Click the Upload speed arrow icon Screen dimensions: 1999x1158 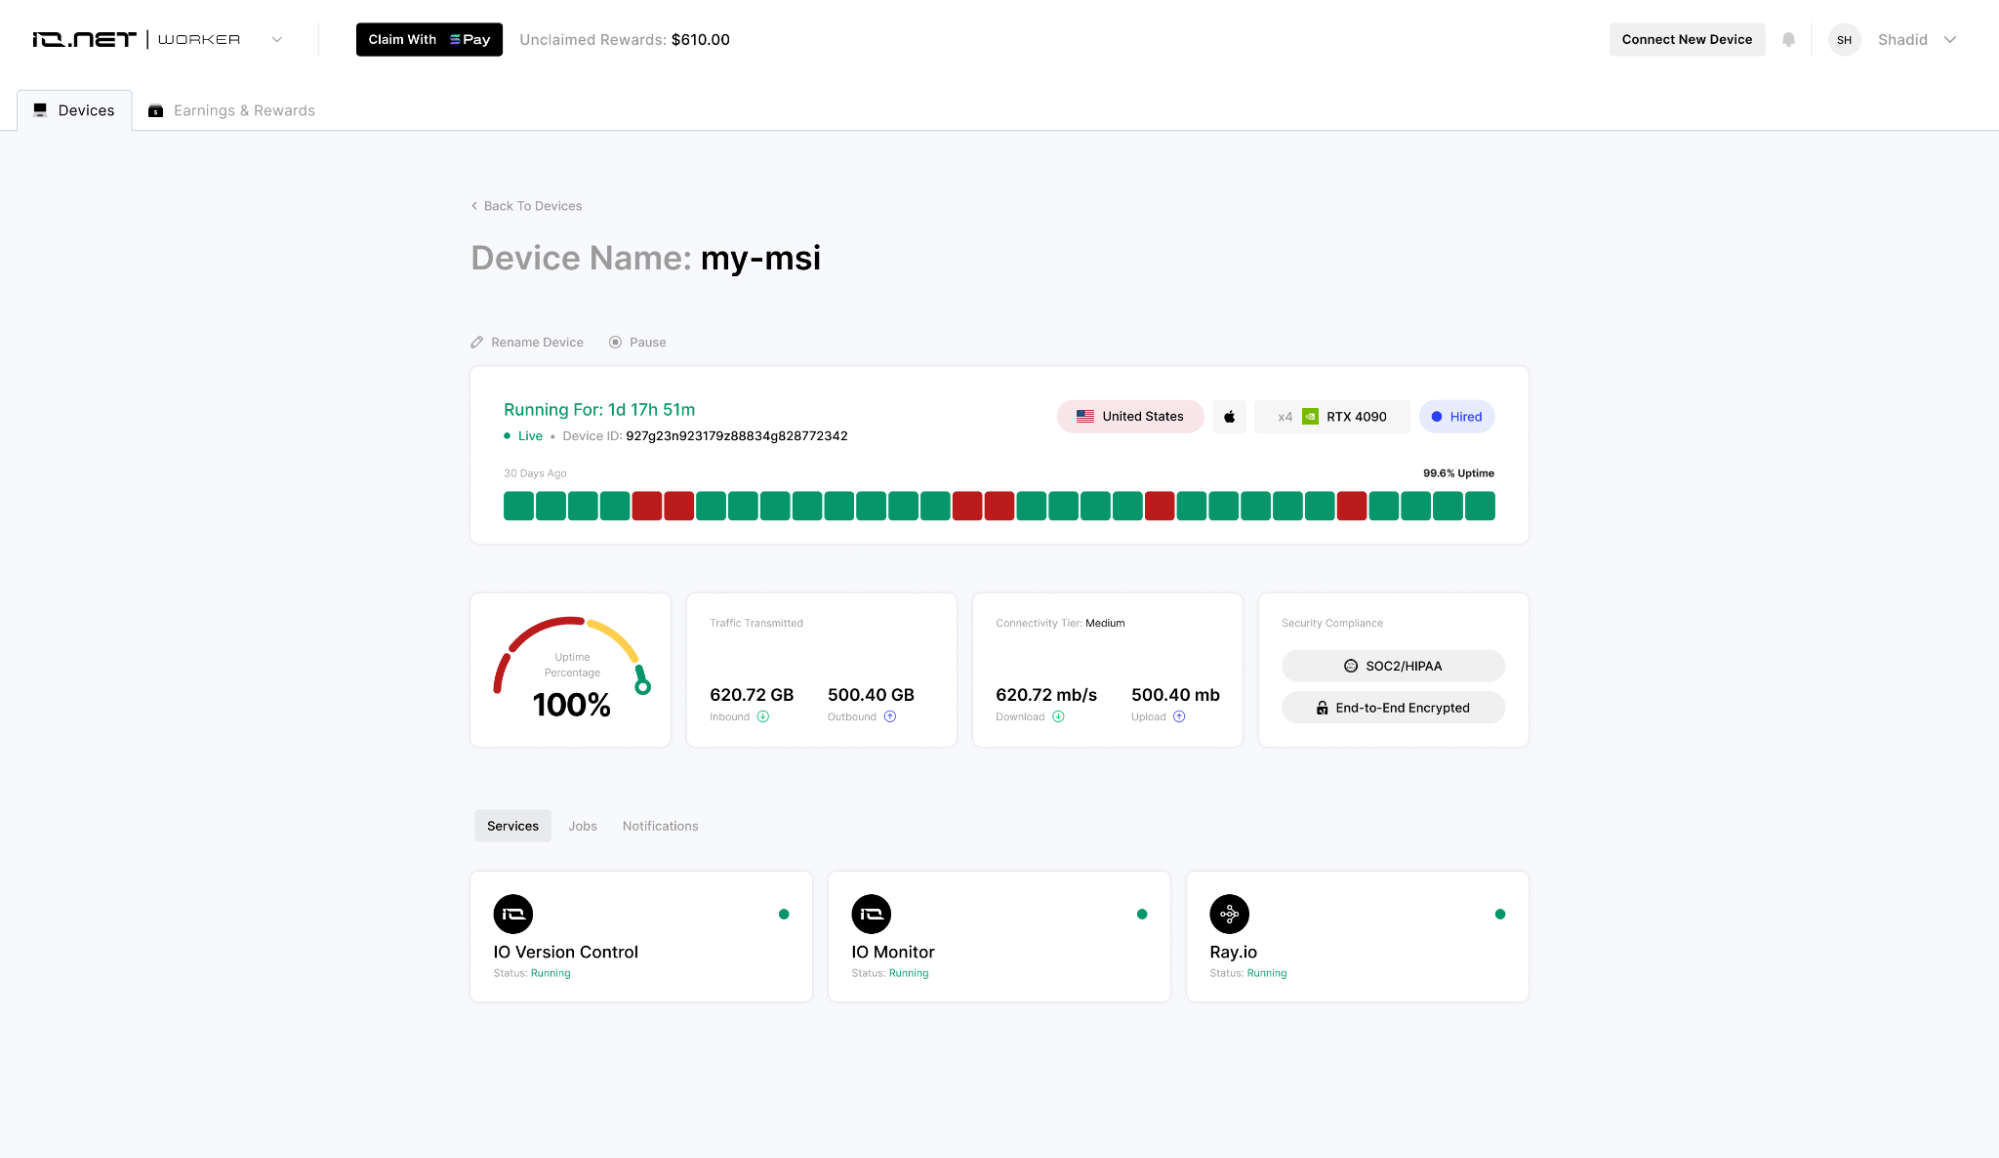click(1179, 717)
